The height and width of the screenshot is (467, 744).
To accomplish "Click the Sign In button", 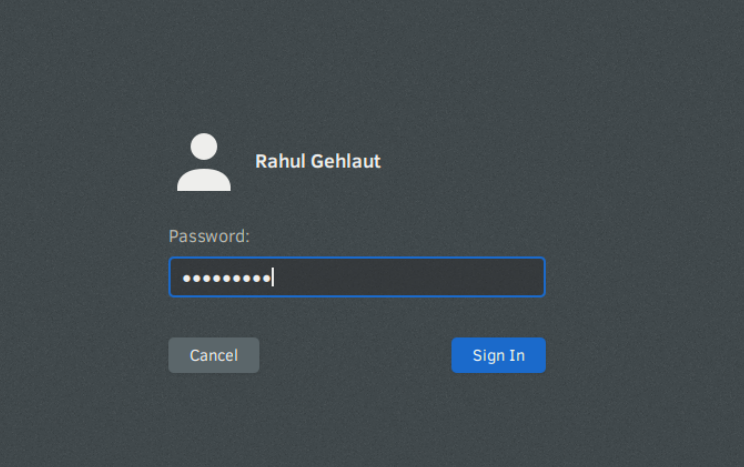I will (x=499, y=355).
